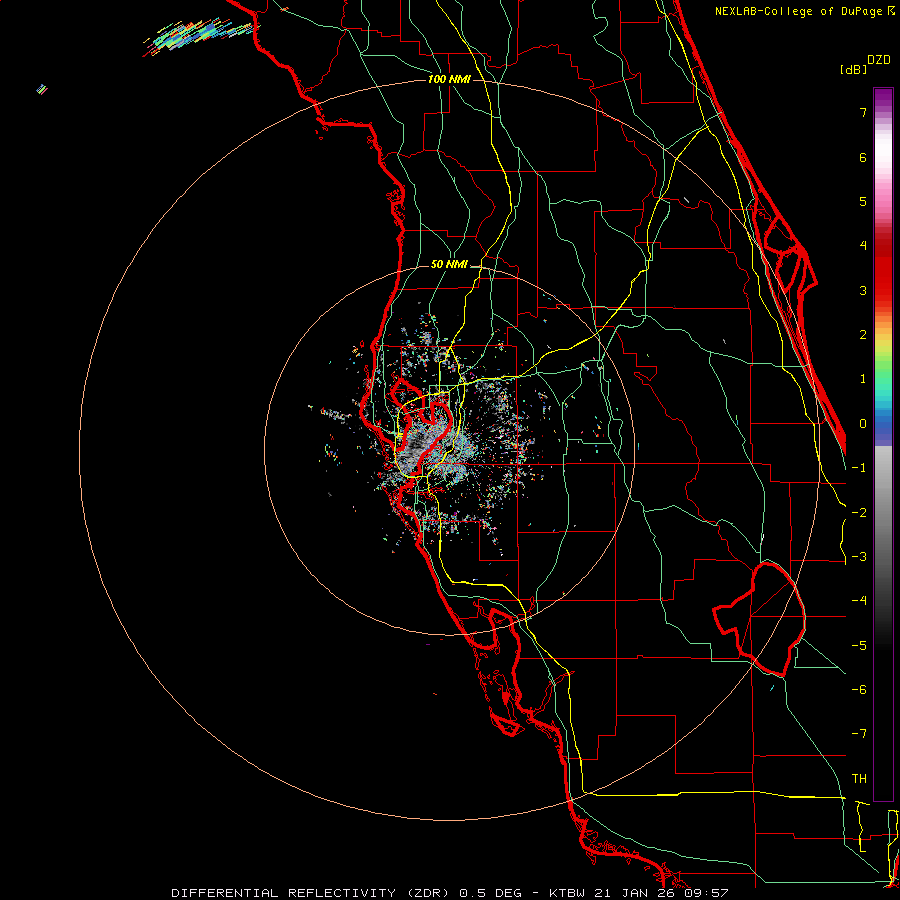Viewport: 900px width, 900px height.
Task: Click the 2 value on the color scale
Action: [x=863, y=335]
